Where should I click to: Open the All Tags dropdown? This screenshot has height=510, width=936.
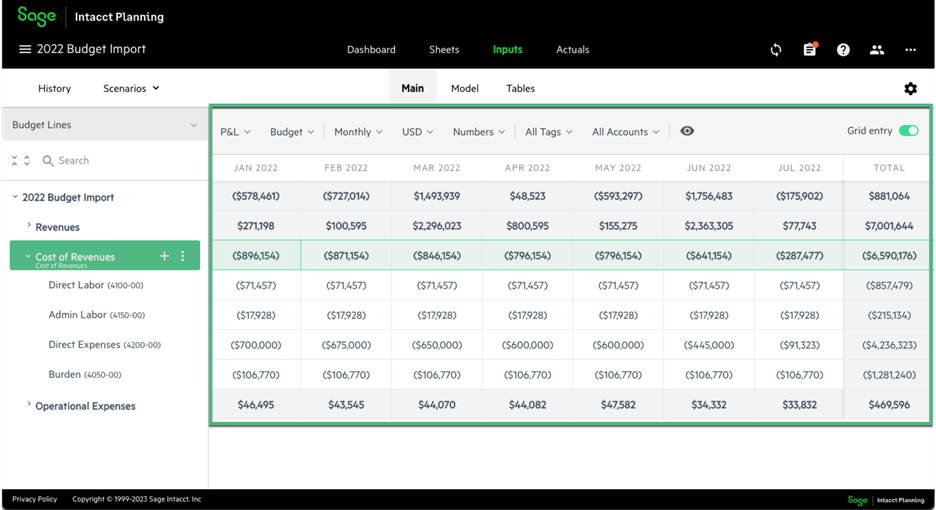[x=549, y=131]
